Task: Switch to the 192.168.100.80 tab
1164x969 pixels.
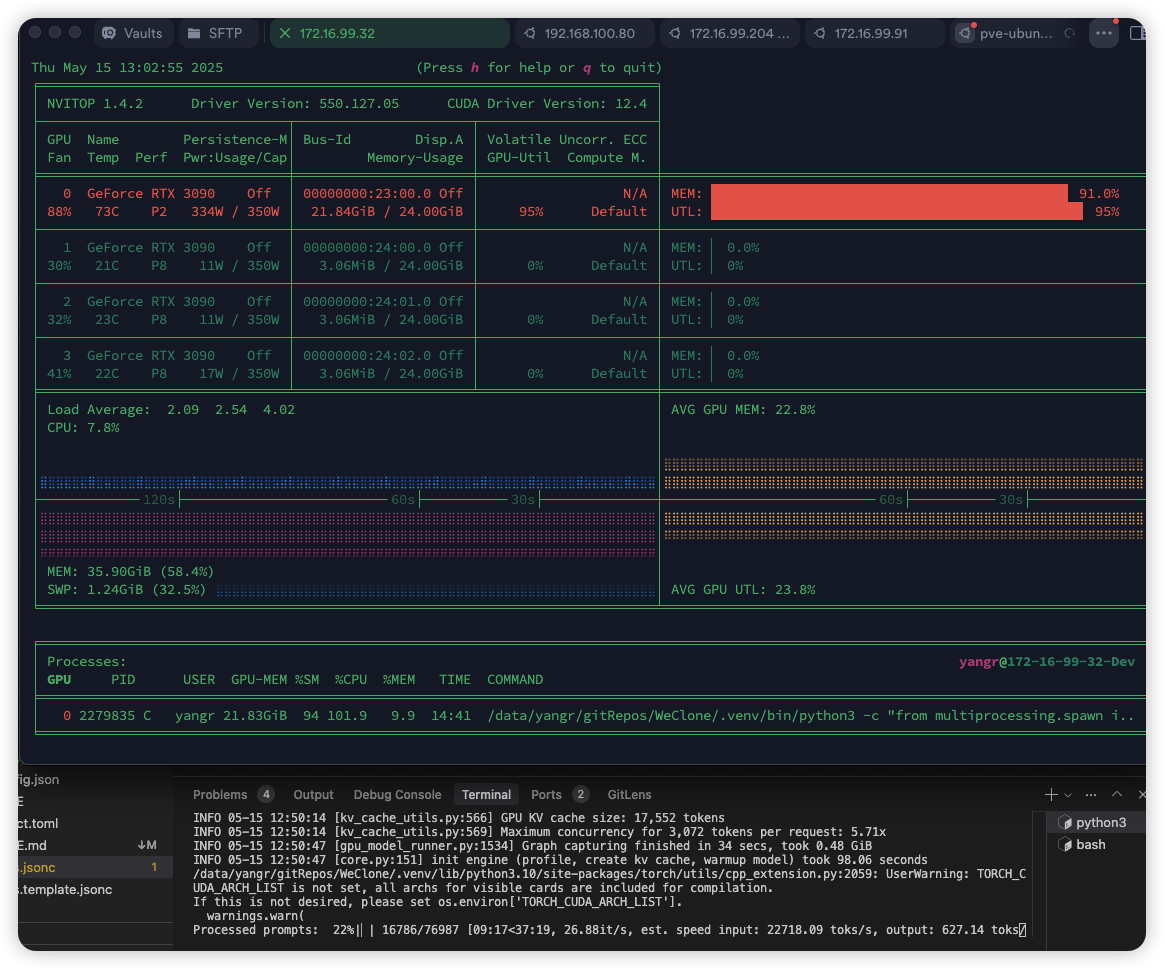Action: pyautogui.click(x=588, y=33)
